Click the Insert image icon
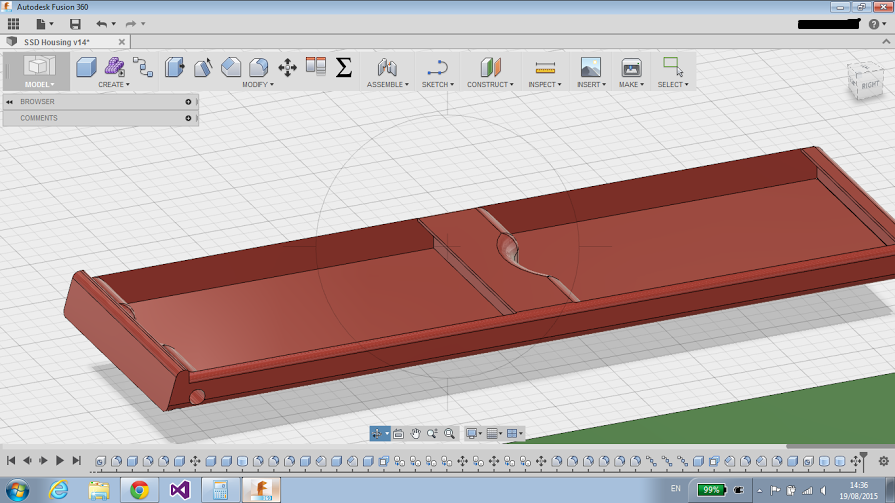 click(x=591, y=67)
